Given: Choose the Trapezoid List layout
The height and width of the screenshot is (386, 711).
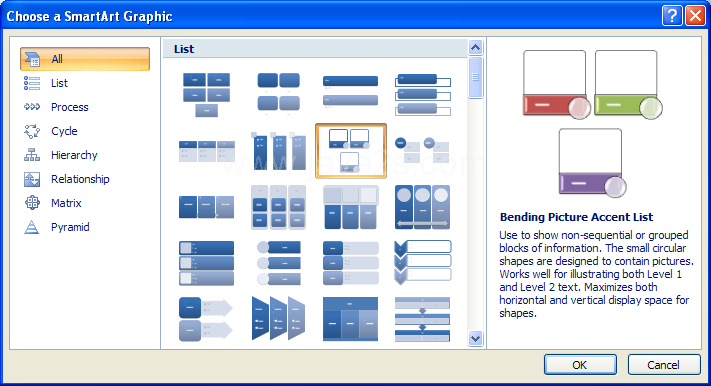Looking at the screenshot, I should click(x=278, y=319).
